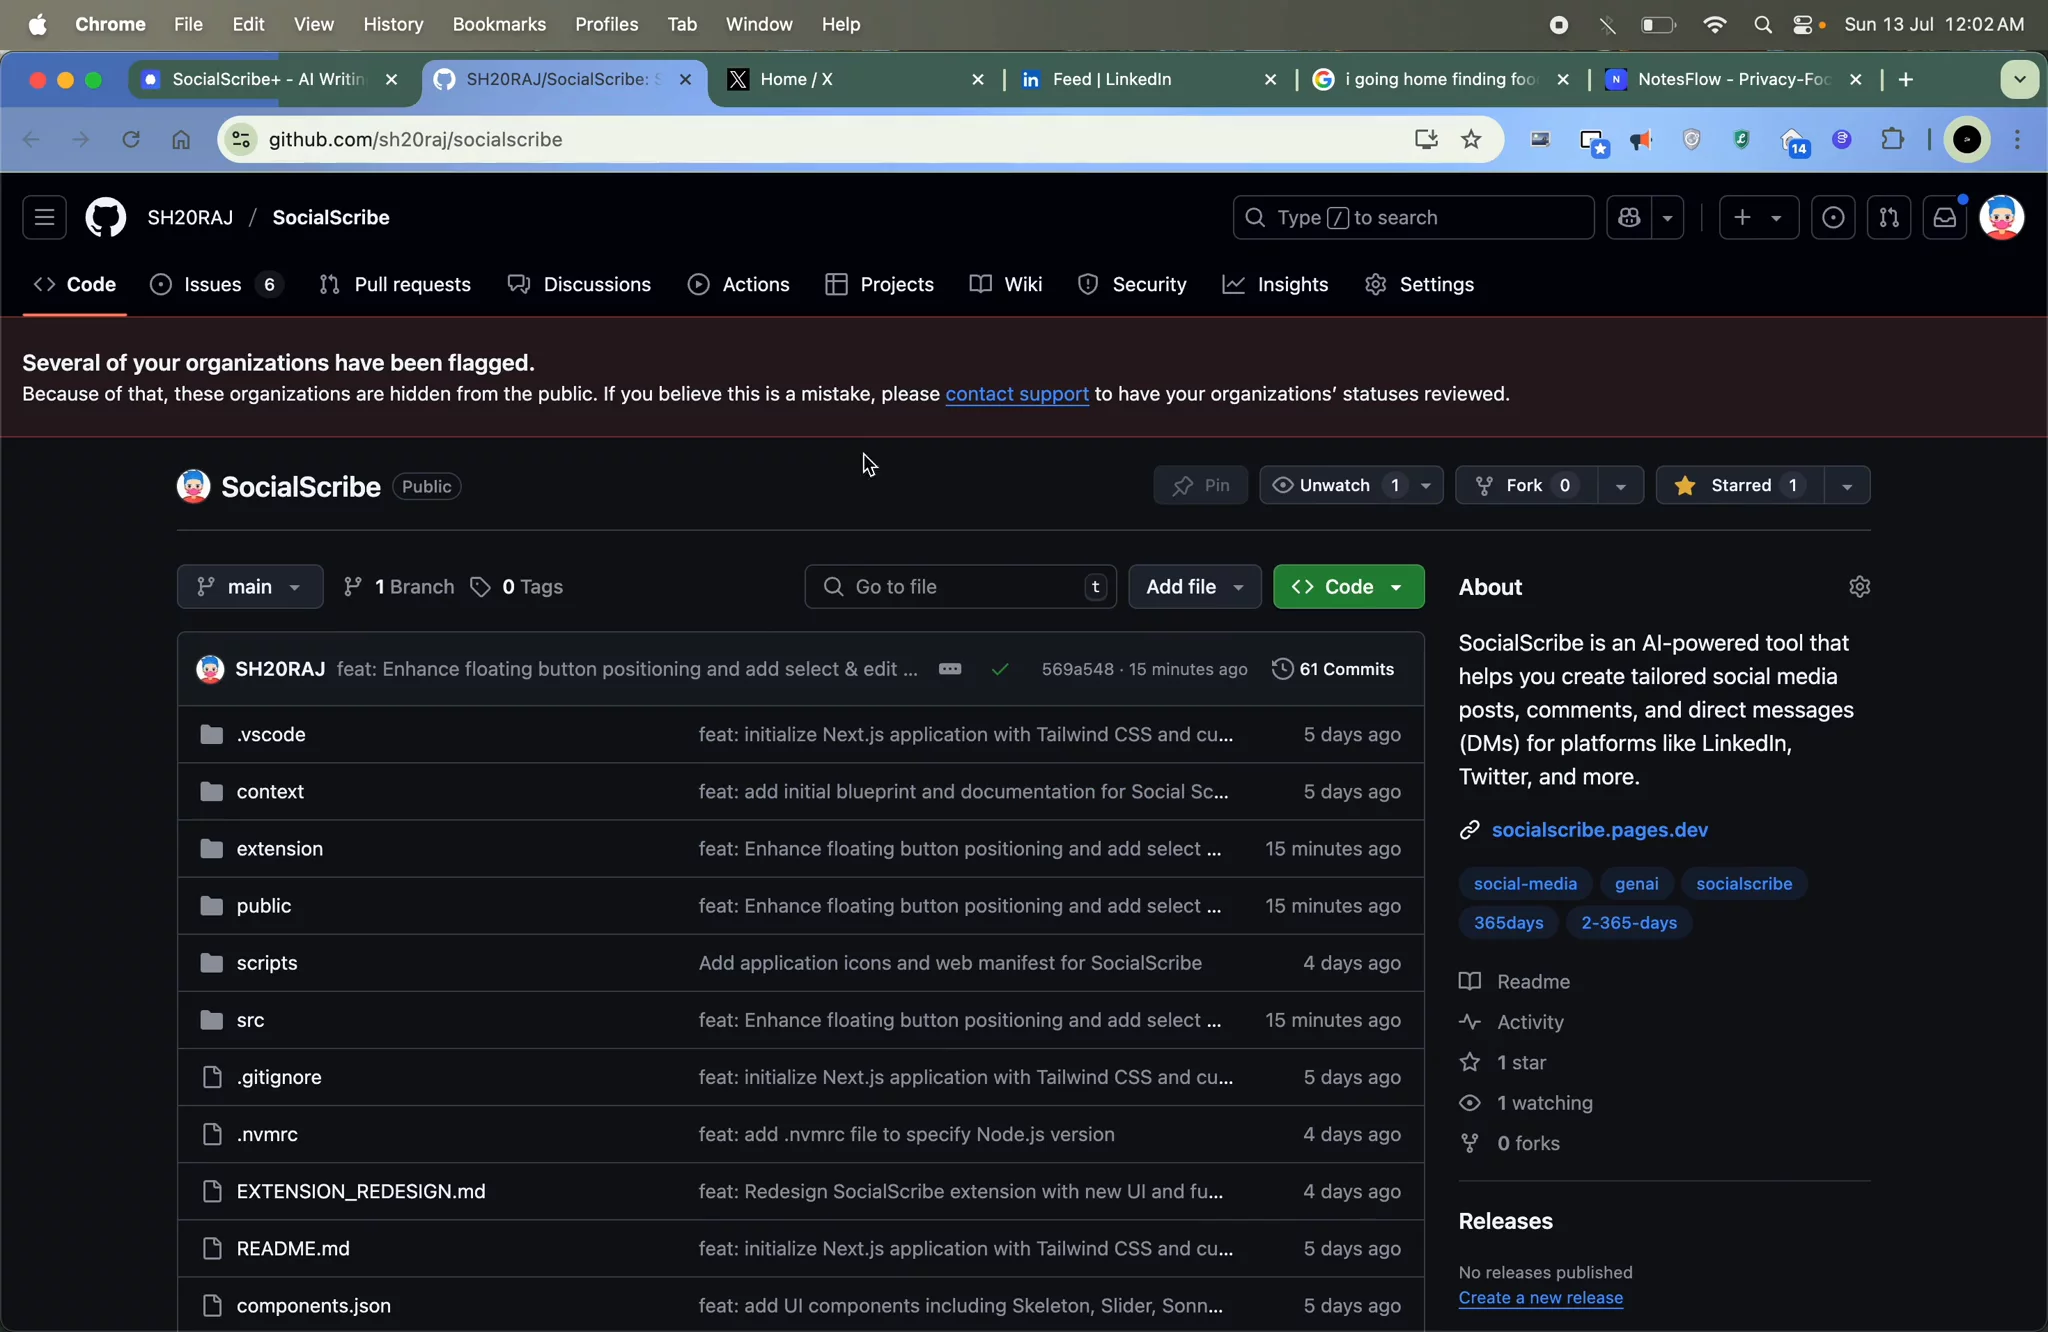Open the Bookmarks menu in menu bar

(498, 24)
